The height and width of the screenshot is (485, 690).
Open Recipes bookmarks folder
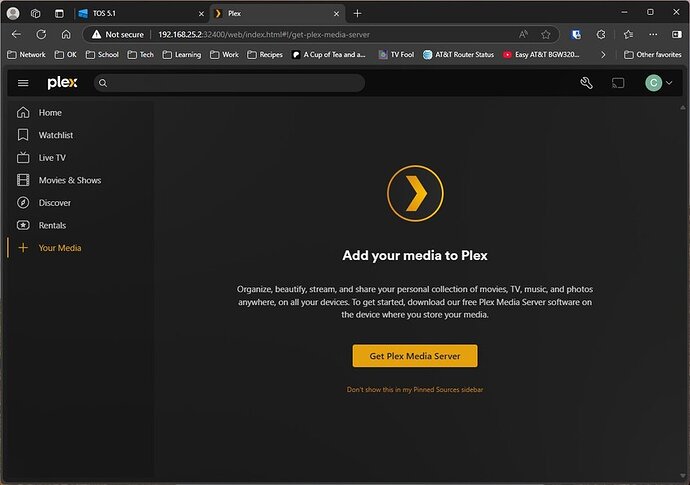pyautogui.click(x=265, y=55)
